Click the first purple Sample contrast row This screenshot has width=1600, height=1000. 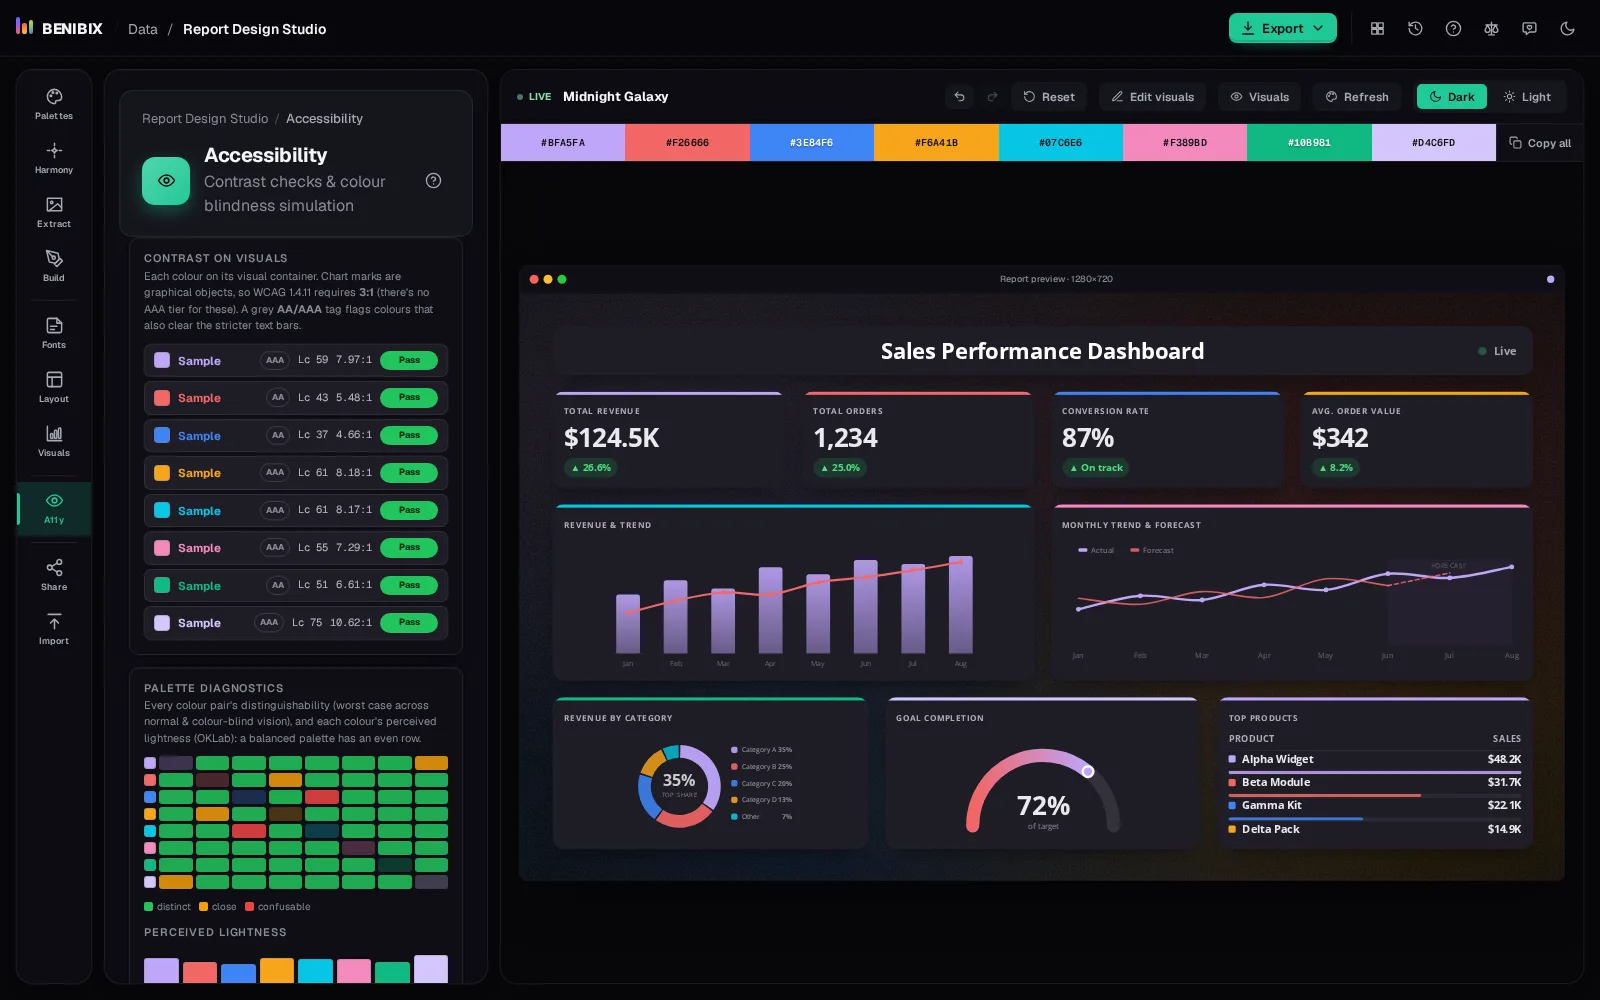tap(295, 360)
